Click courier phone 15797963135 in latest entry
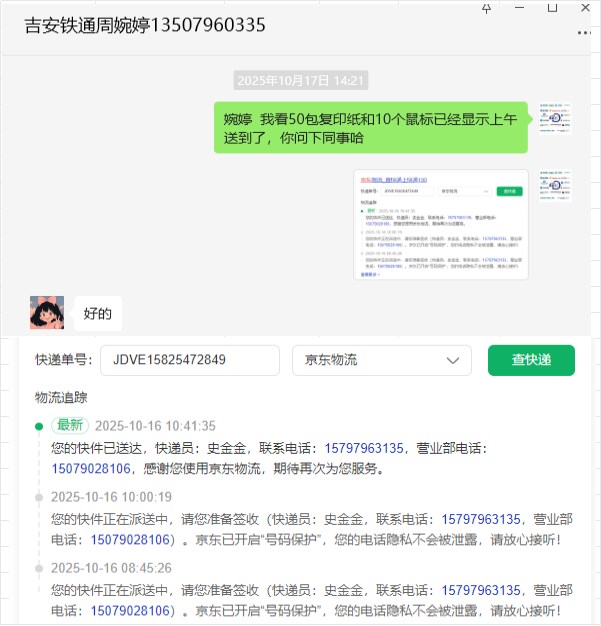This screenshot has height=626, width=601. (x=364, y=448)
